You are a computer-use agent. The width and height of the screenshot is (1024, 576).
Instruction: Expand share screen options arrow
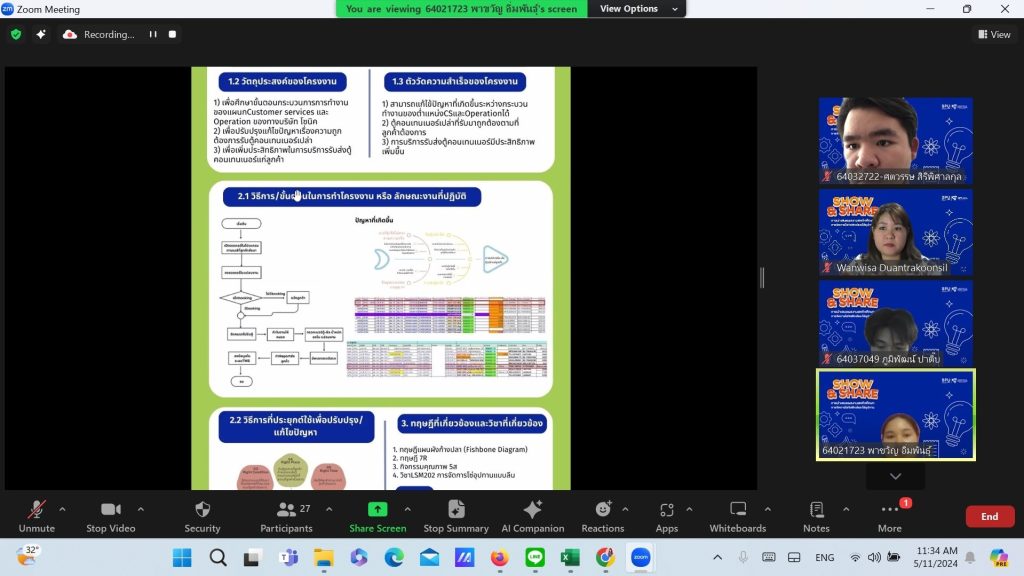408,509
